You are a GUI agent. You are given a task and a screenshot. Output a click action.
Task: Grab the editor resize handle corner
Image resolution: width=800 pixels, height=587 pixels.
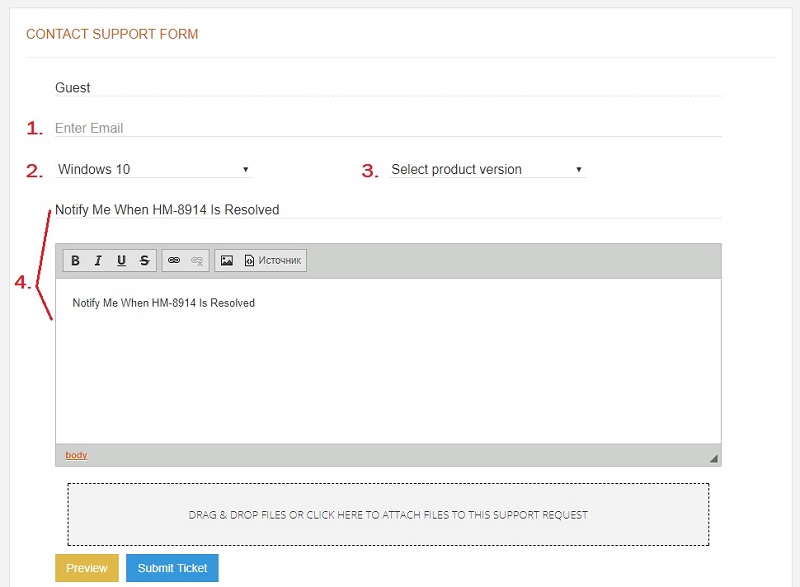click(714, 458)
